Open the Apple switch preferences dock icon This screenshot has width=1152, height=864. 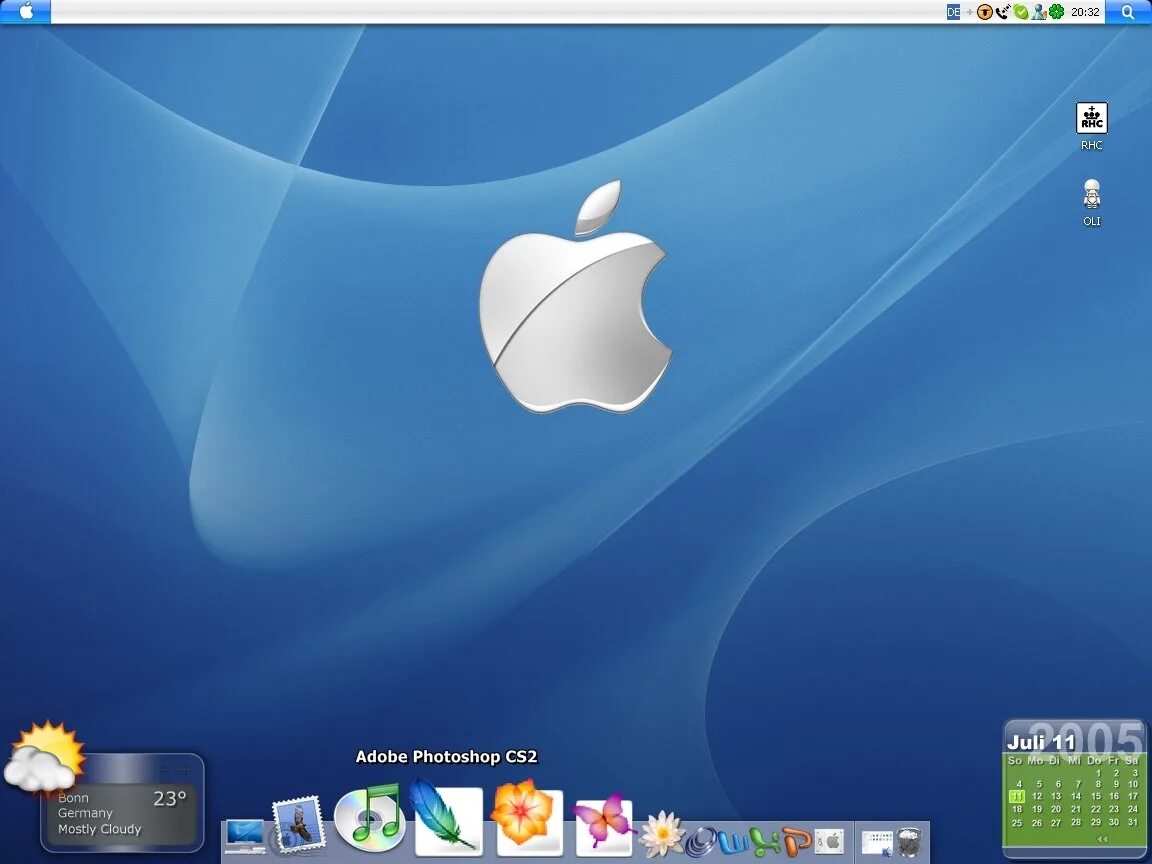(829, 841)
